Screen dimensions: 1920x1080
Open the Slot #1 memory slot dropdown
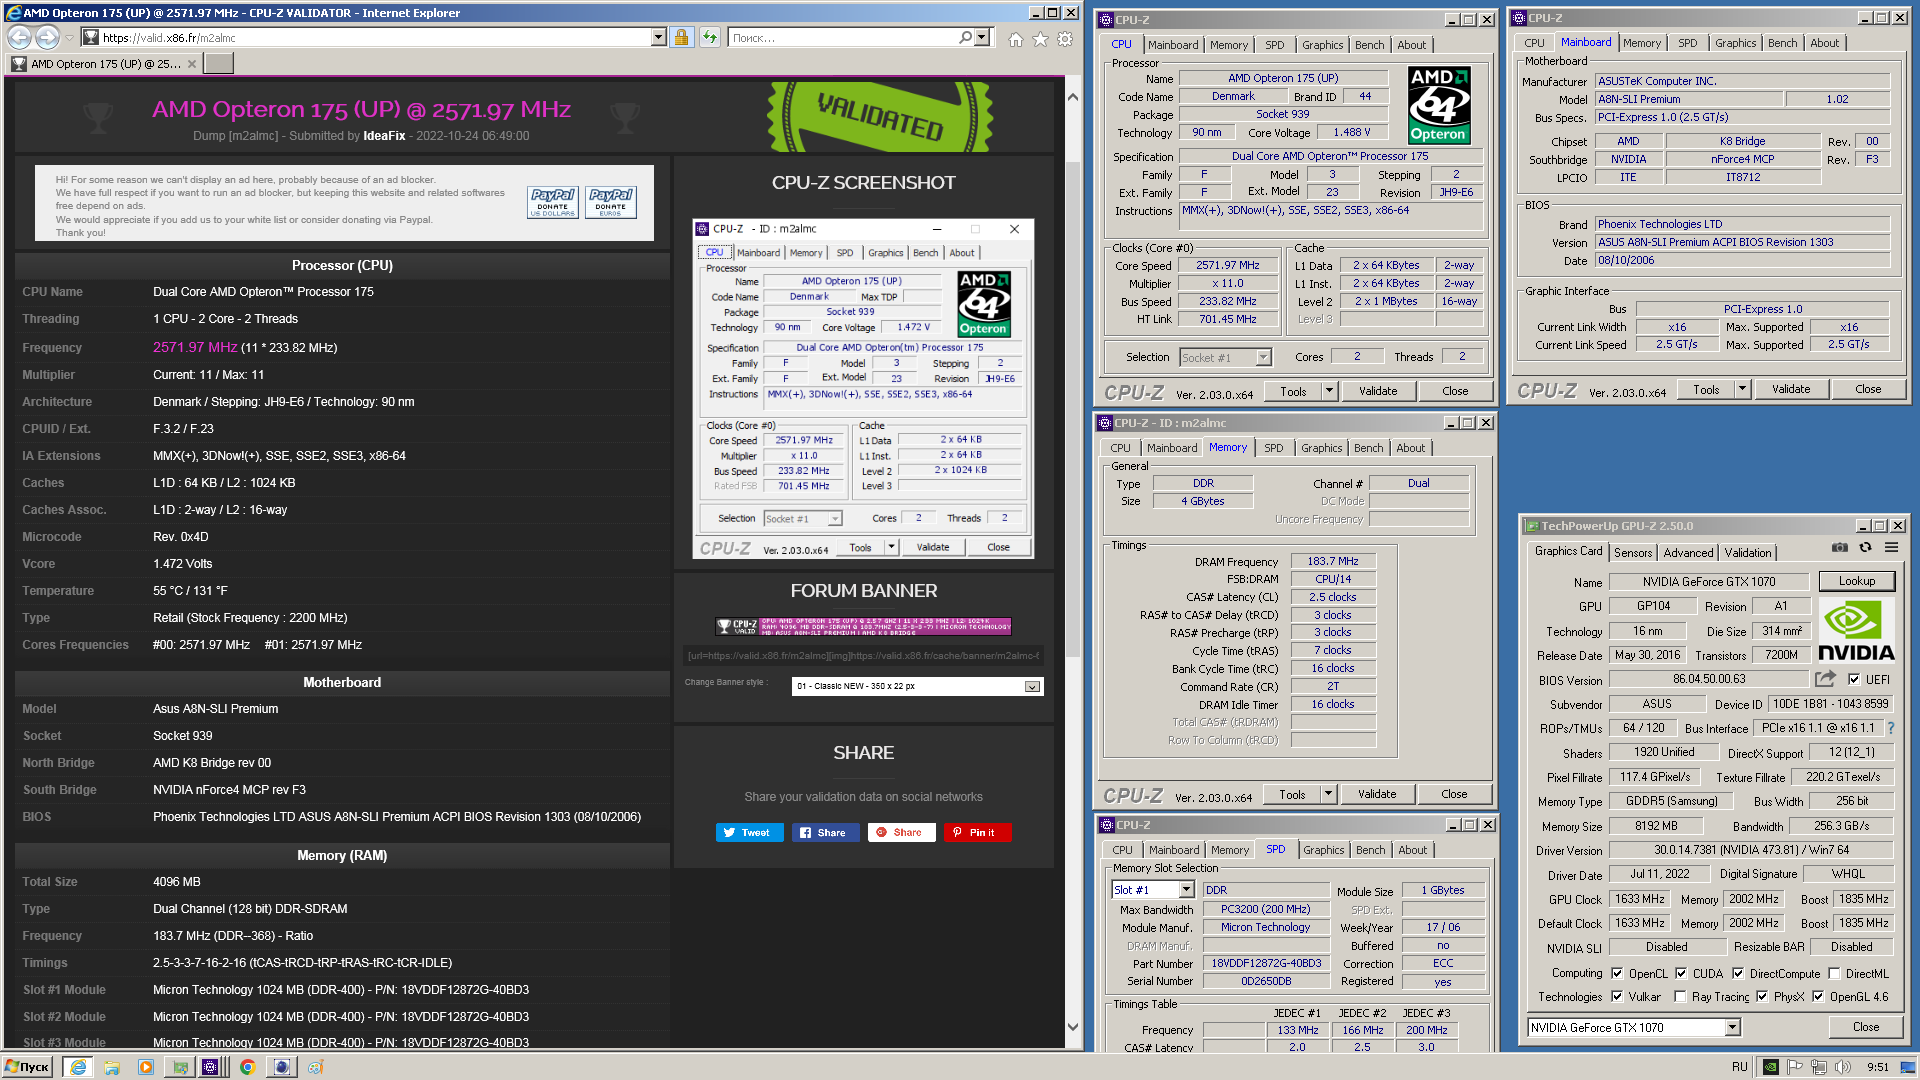(x=1153, y=890)
